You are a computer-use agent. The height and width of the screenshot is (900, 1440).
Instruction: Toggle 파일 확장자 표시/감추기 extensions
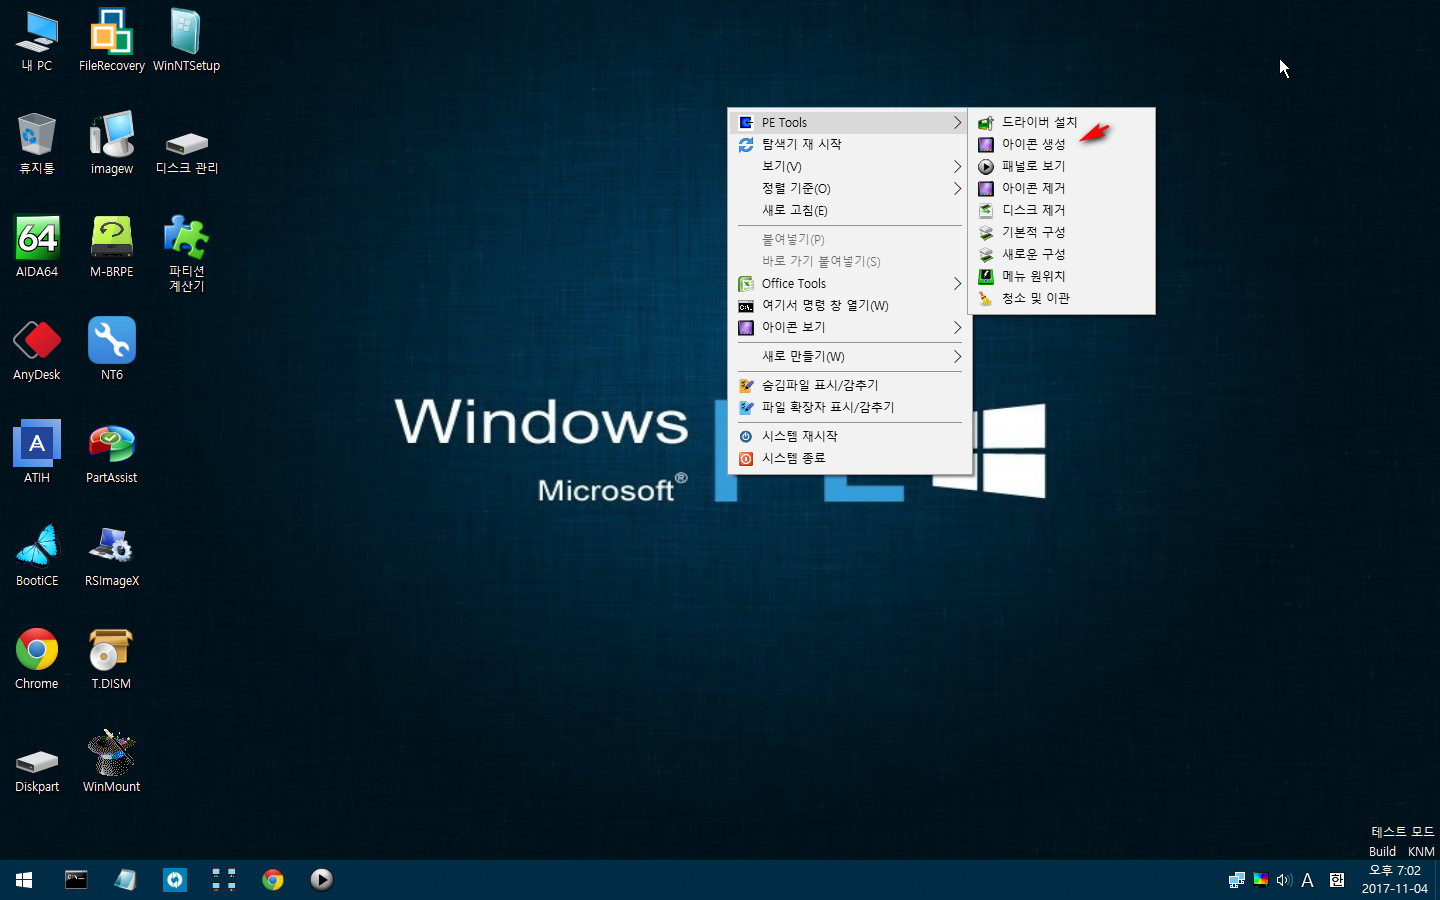click(850, 407)
